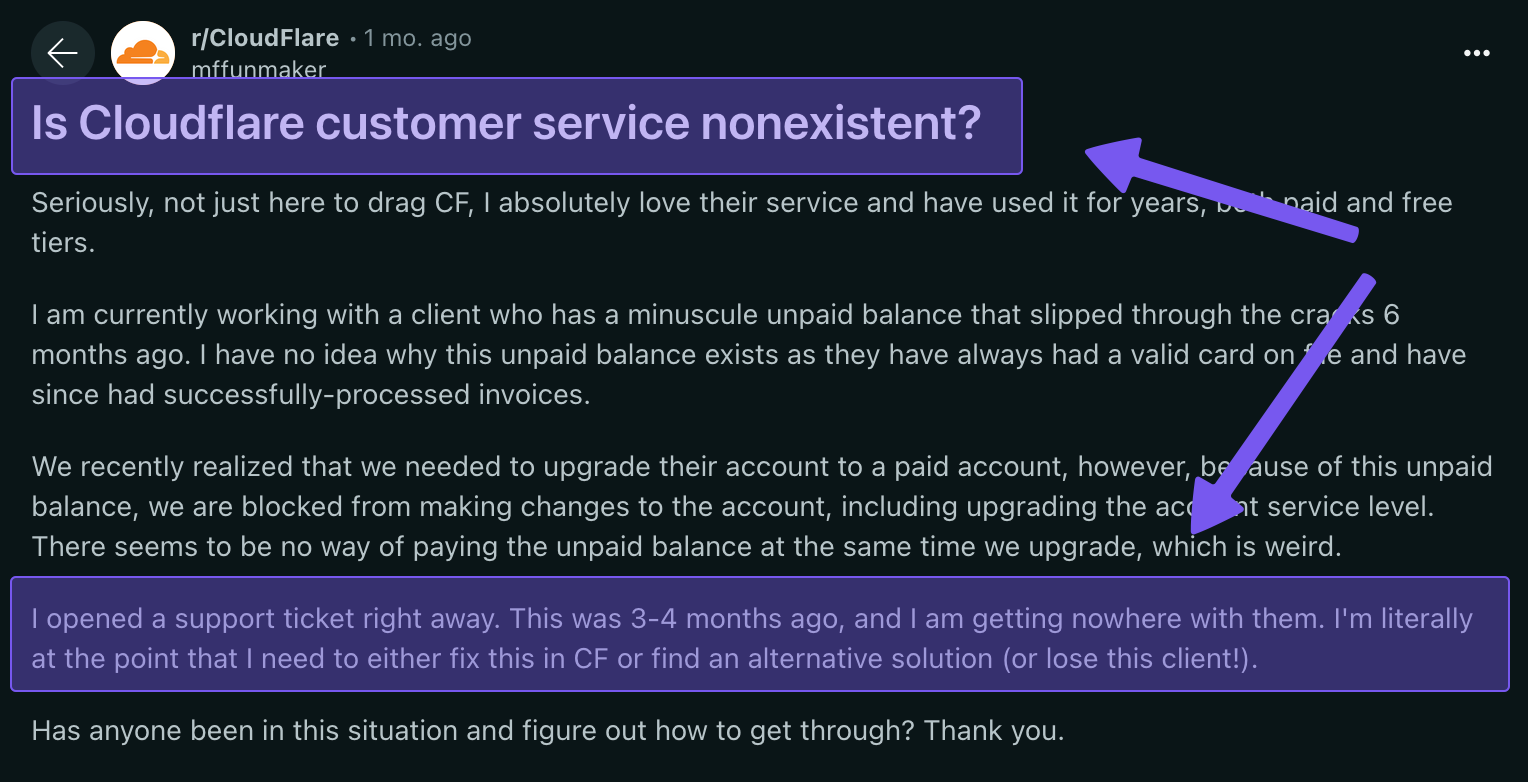
Task: Click the words "which is weird"
Action: pyautogui.click(x=1246, y=547)
